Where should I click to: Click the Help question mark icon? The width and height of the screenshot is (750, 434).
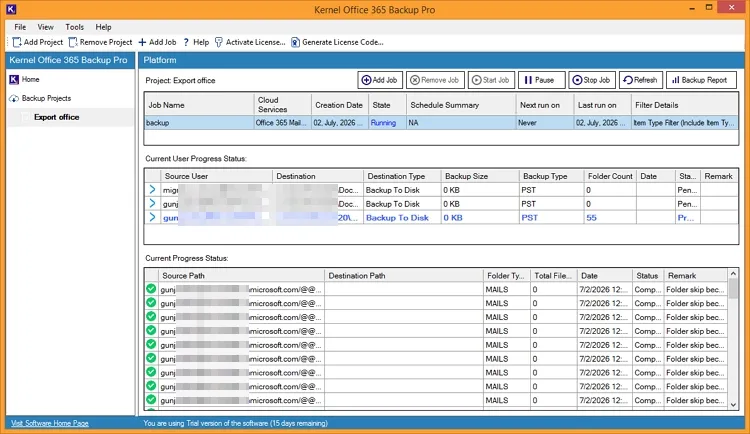[186, 42]
